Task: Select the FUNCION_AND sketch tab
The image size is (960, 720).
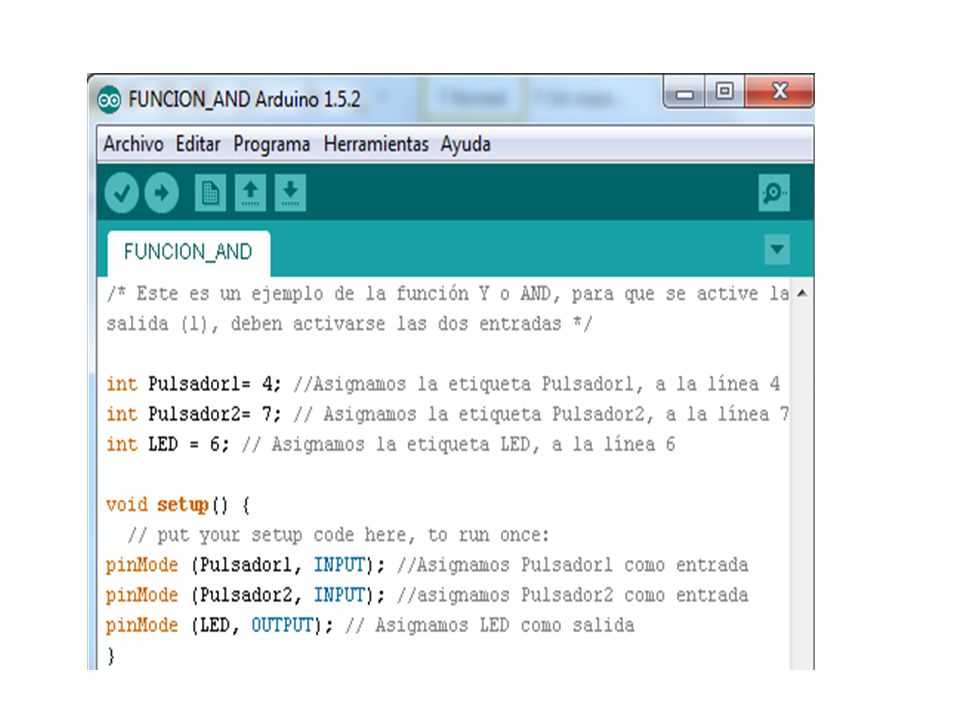Action: [x=188, y=252]
